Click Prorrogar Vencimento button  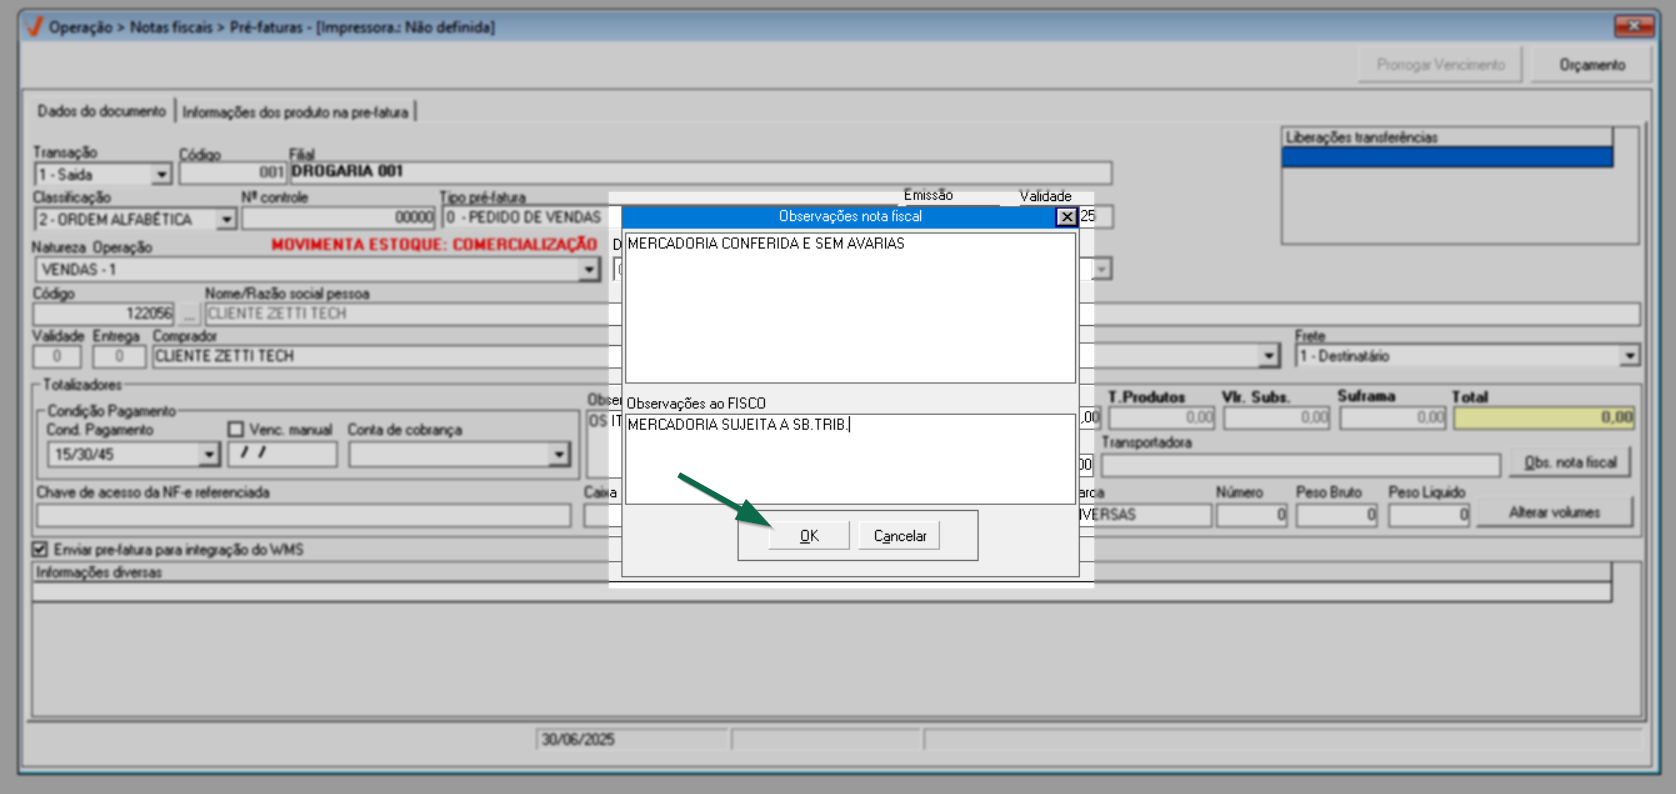click(1440, 65)
